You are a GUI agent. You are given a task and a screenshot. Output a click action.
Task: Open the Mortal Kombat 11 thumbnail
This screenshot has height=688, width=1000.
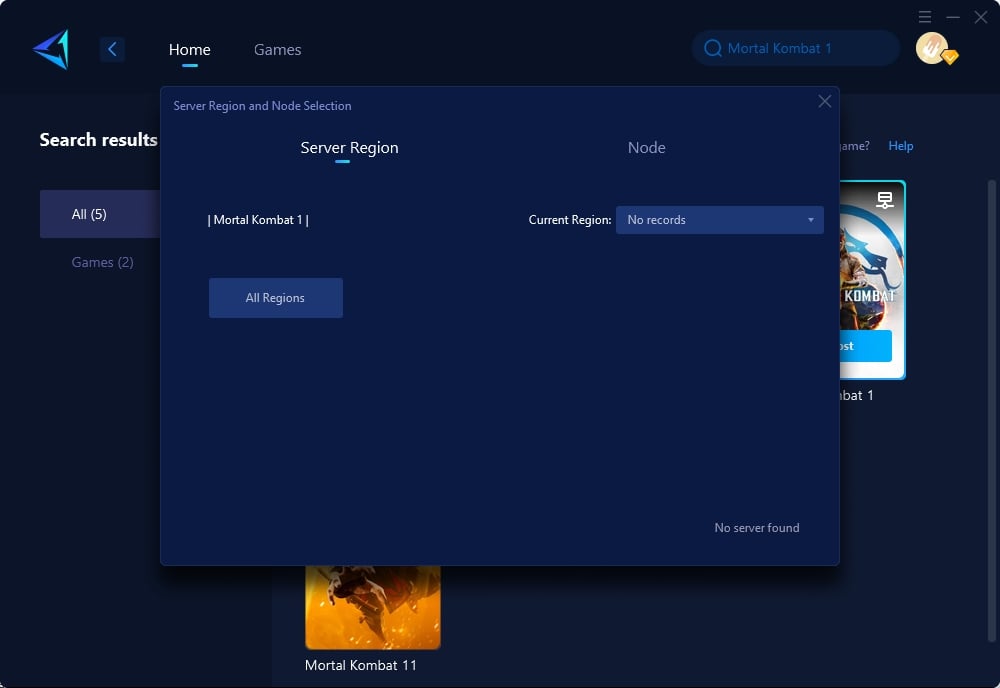[373, 607]
